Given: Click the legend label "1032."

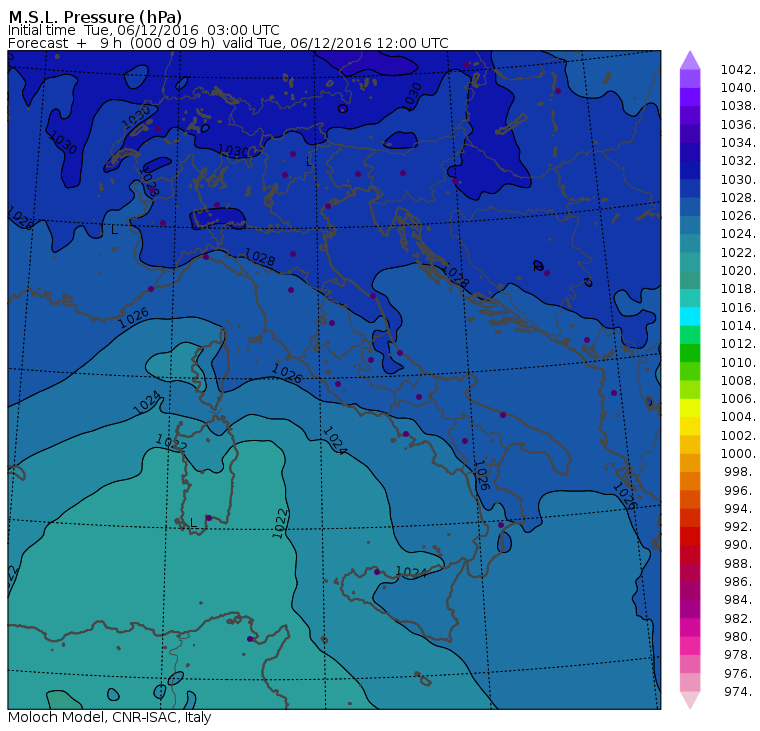Looking at the screenshot, I should (x=738, y=161).
